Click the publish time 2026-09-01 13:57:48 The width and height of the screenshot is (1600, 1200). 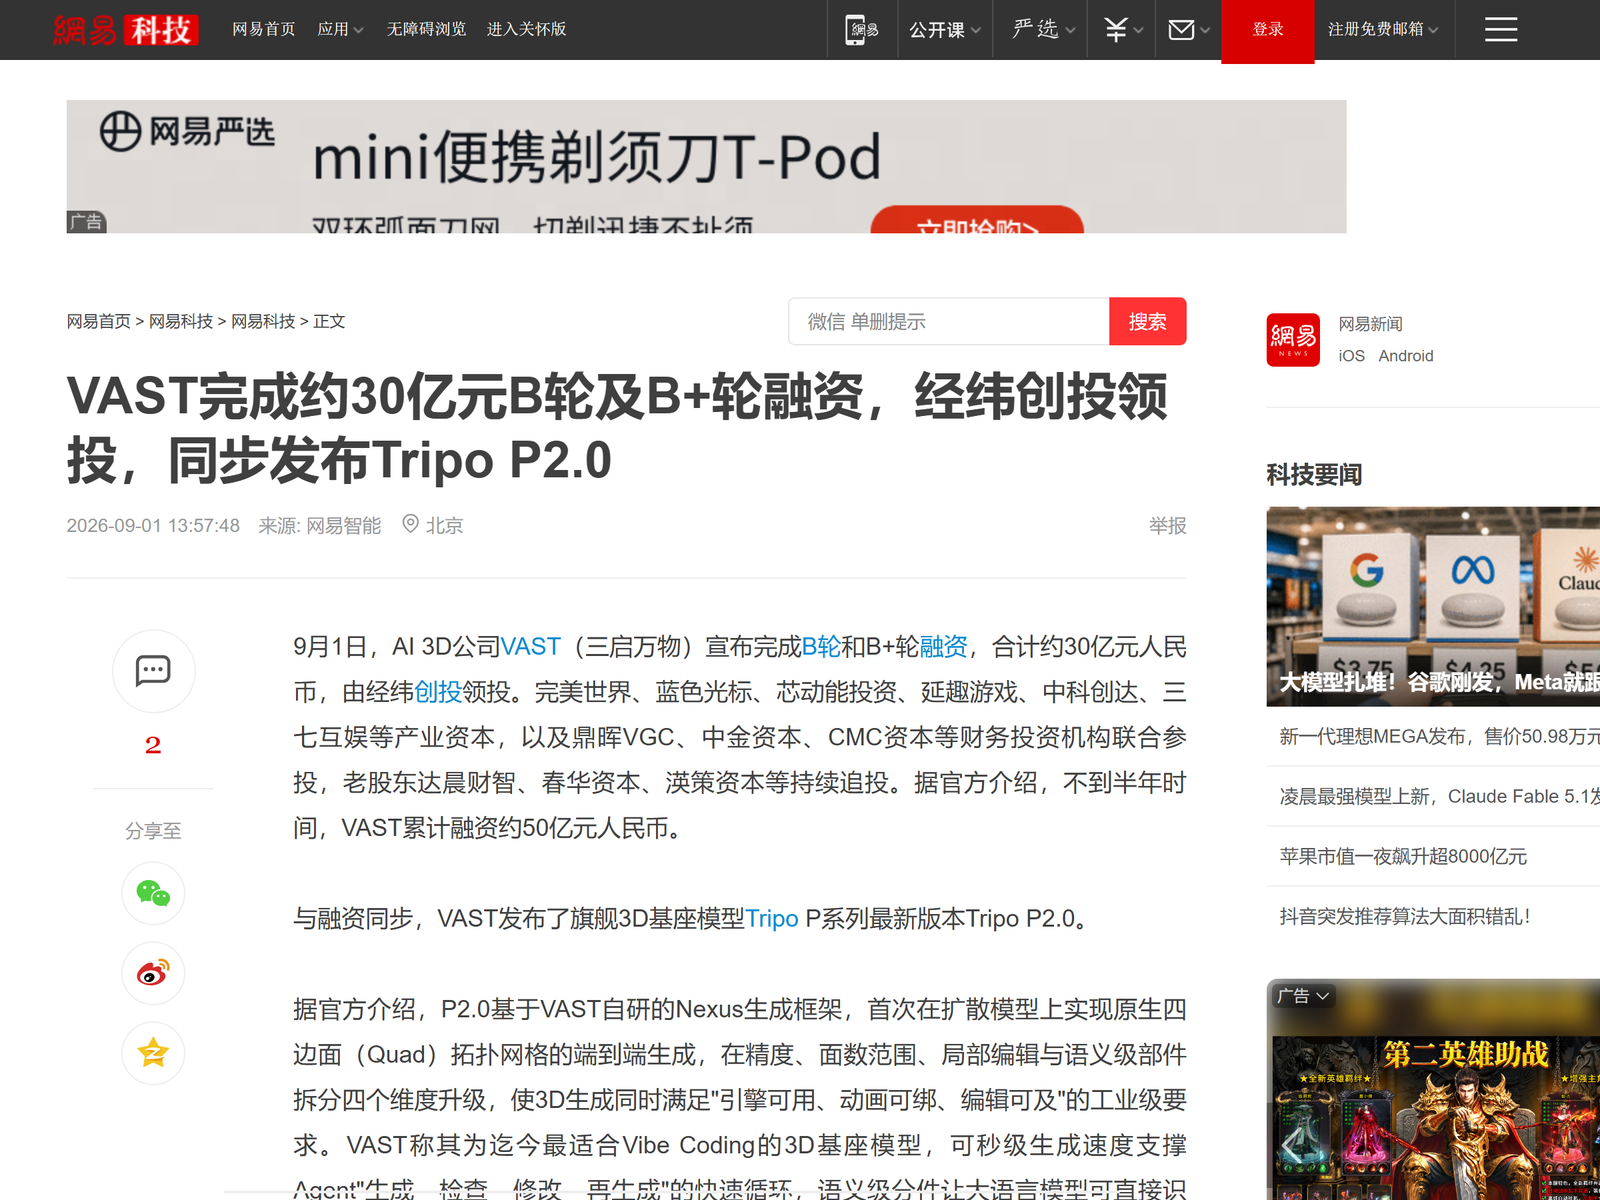[153, 525]
